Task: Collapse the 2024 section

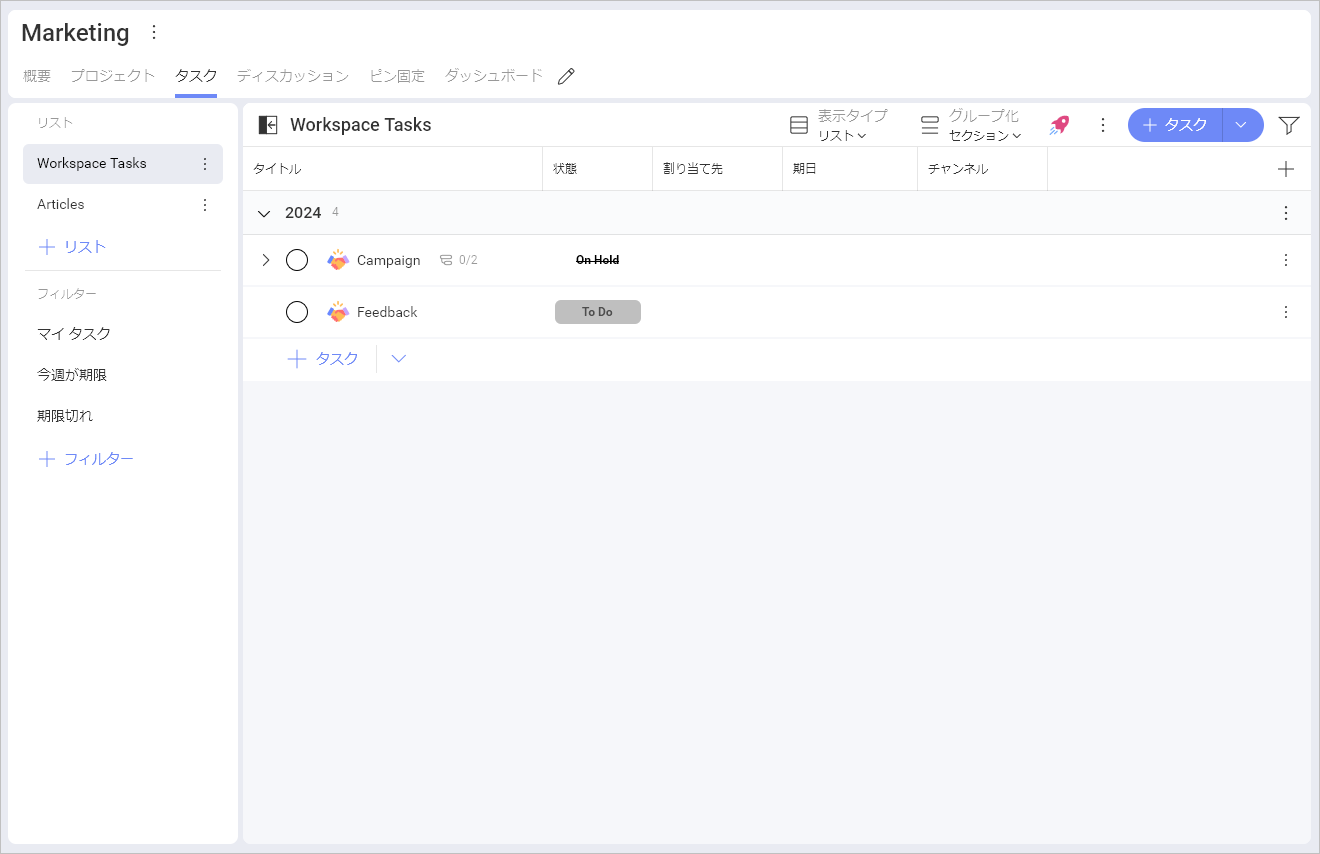Action: (x=264, y=213)
